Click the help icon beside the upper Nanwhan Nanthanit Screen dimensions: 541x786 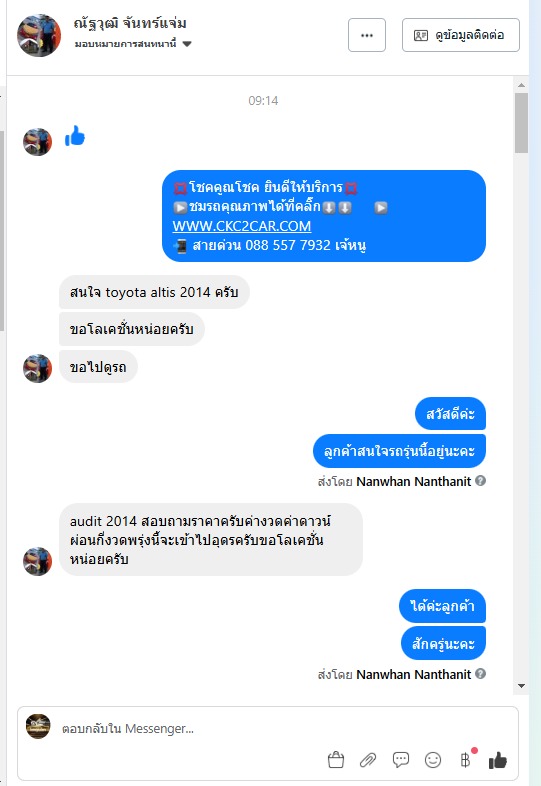coord(480,481)
